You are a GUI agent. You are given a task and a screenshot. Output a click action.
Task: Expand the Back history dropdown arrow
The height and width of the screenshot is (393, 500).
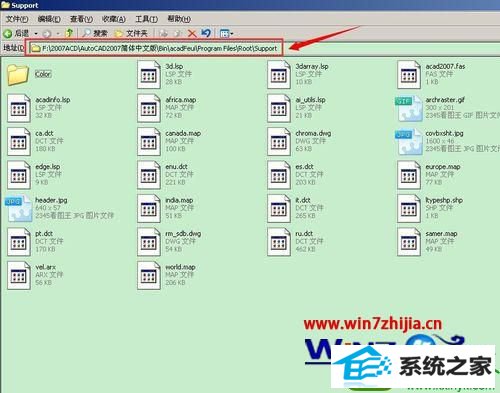[x=36, y=34]
